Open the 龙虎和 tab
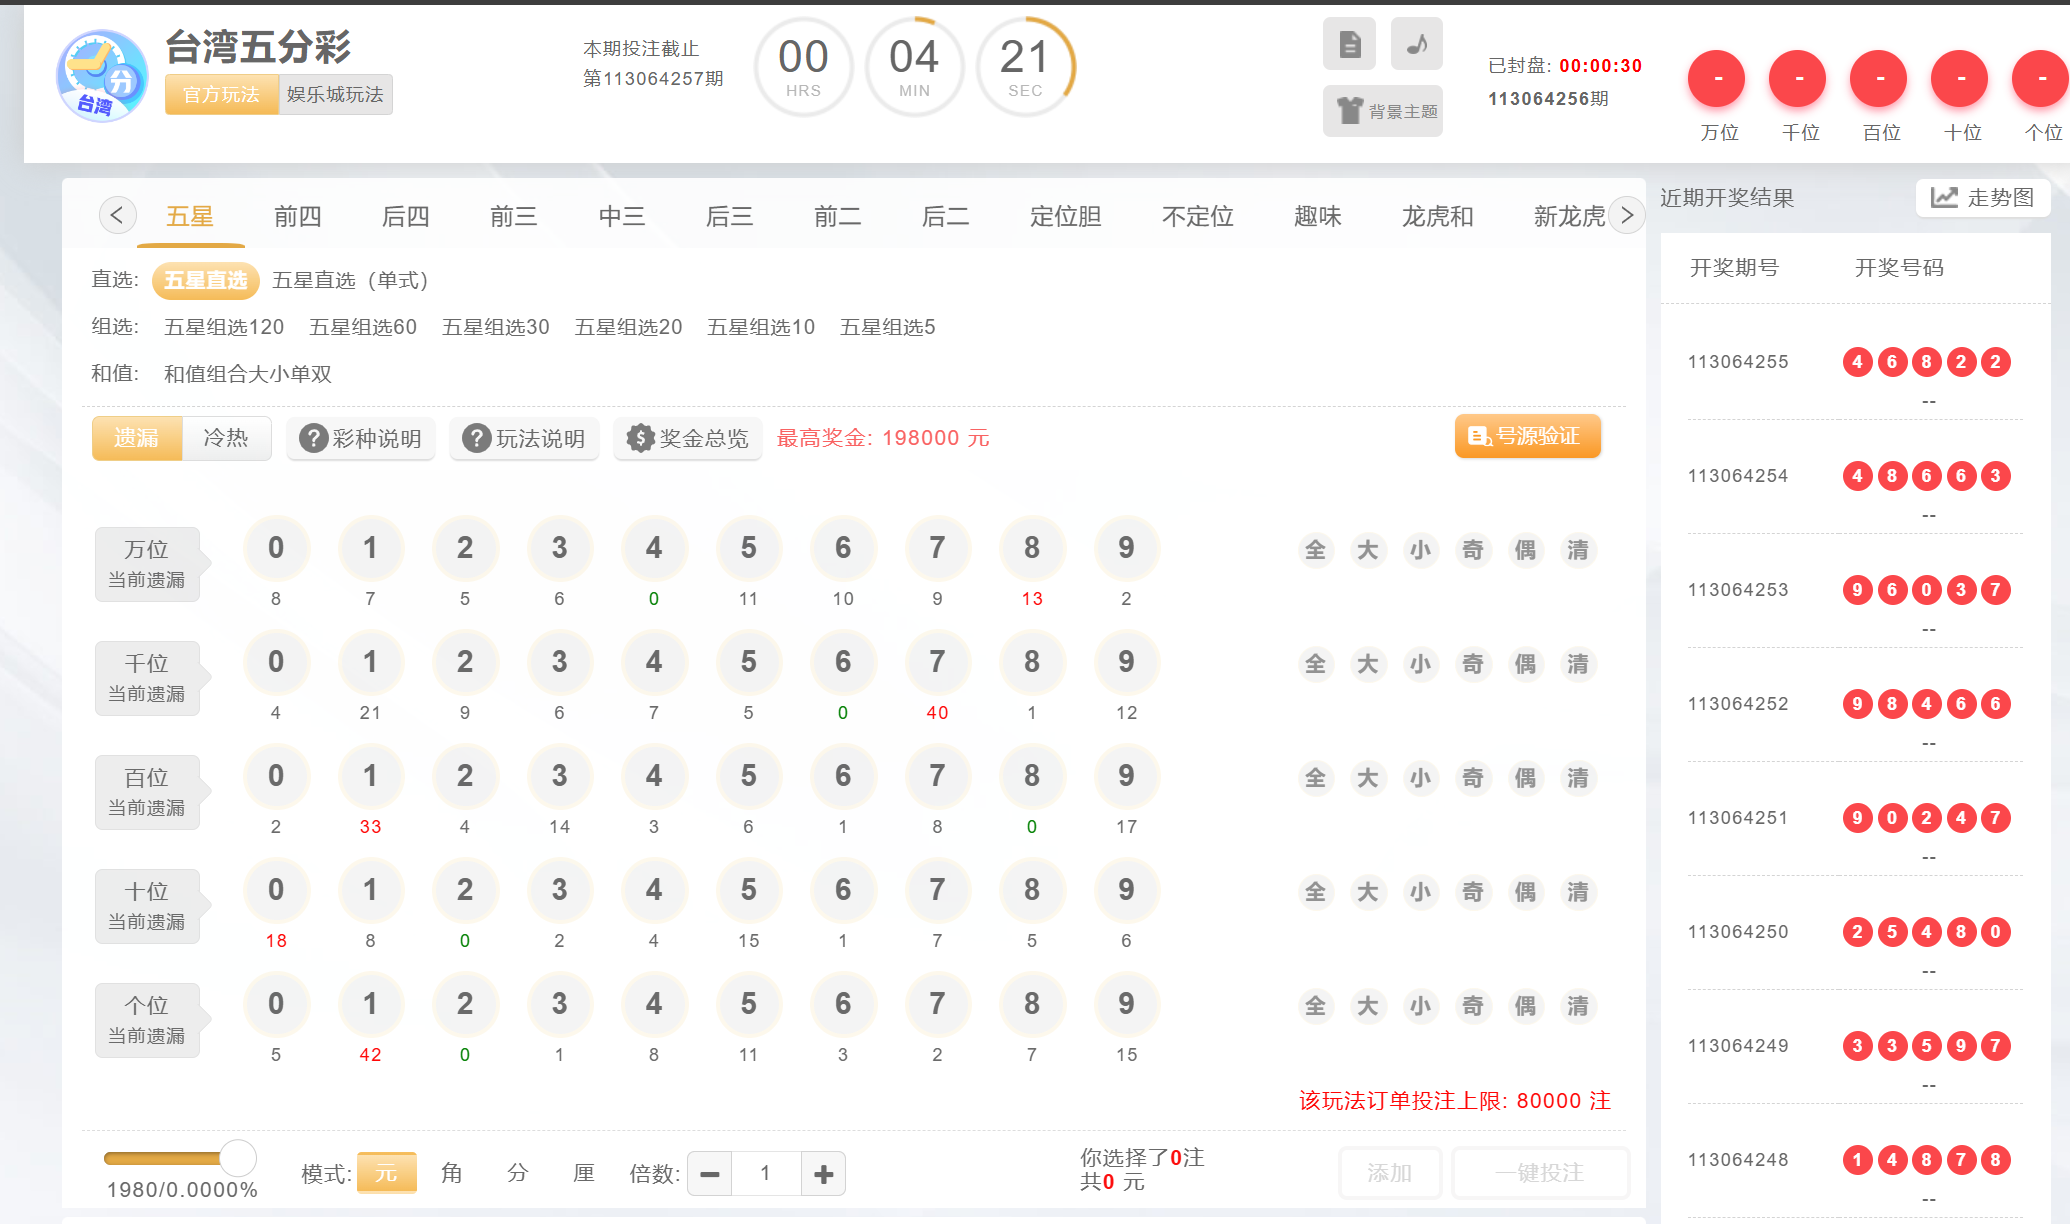 tap(1437, 216)
